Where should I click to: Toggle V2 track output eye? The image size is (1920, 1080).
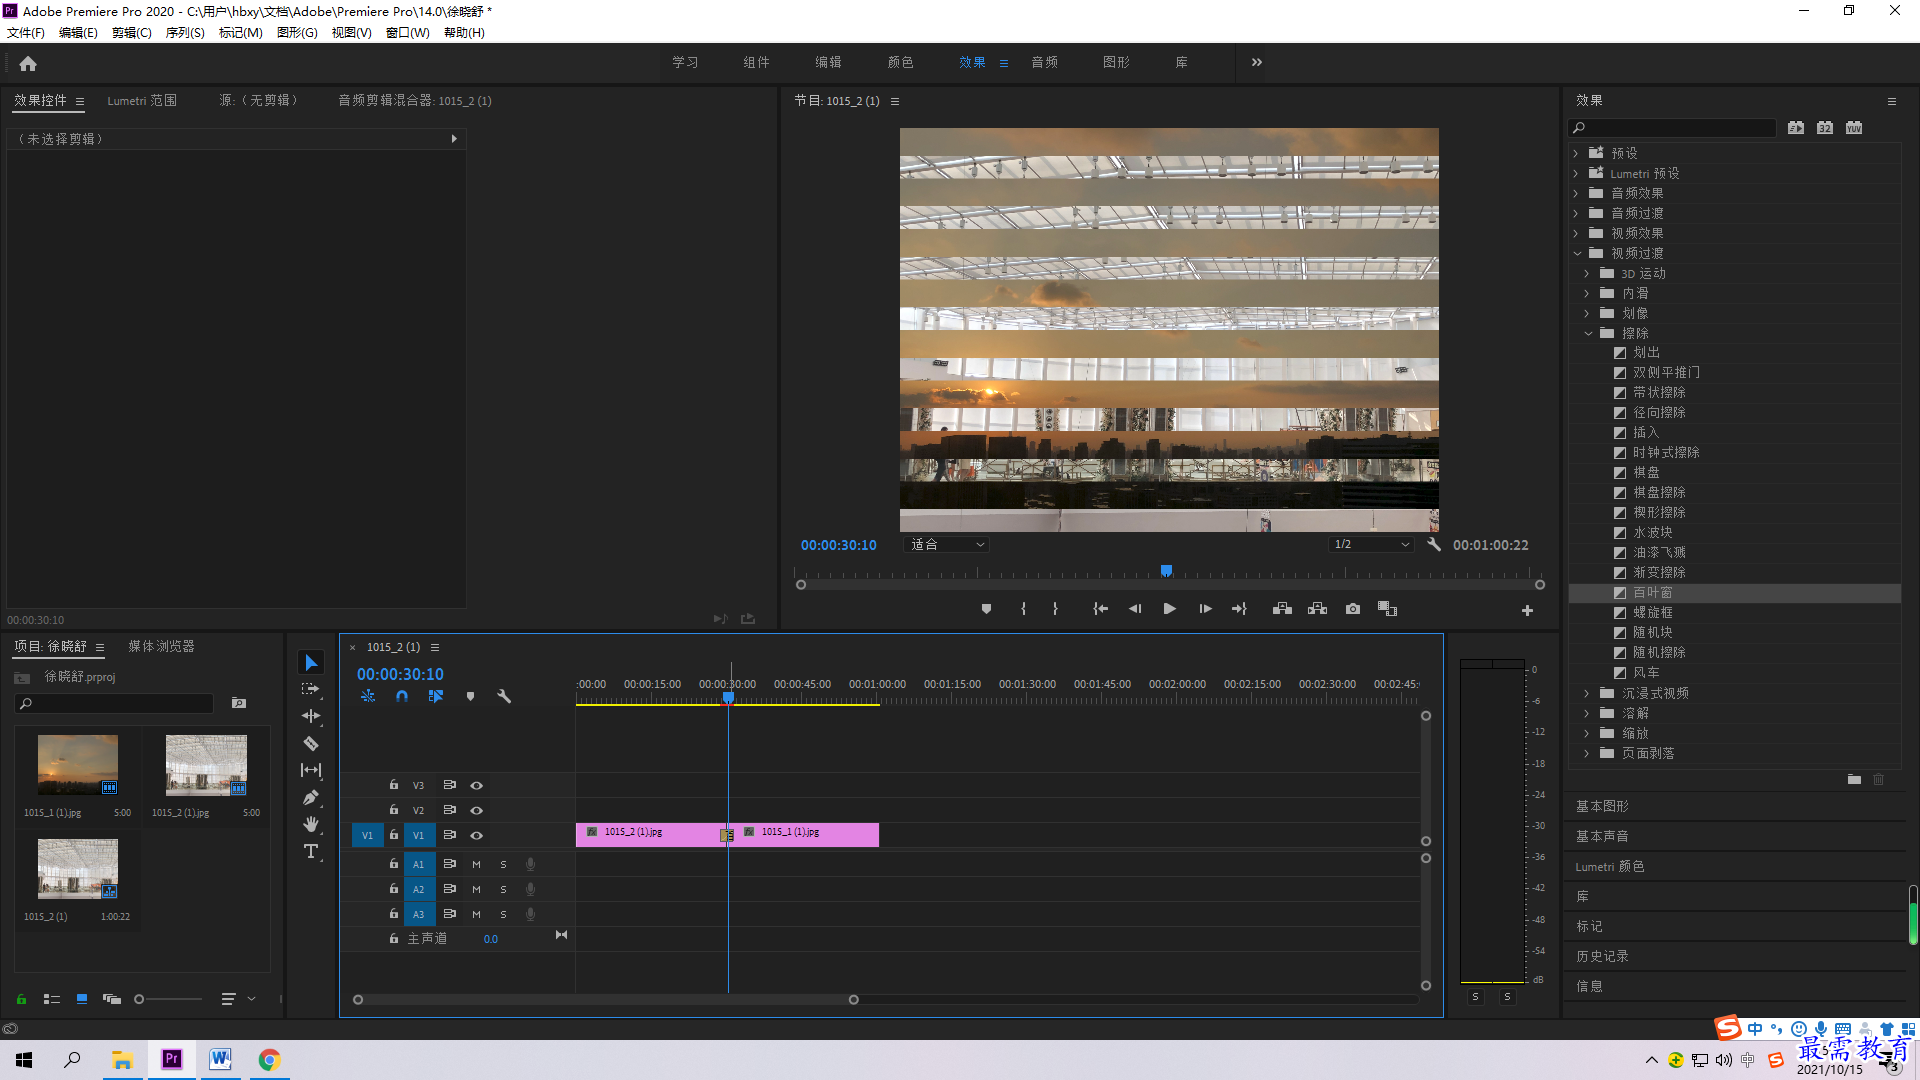tap(477, 811)
